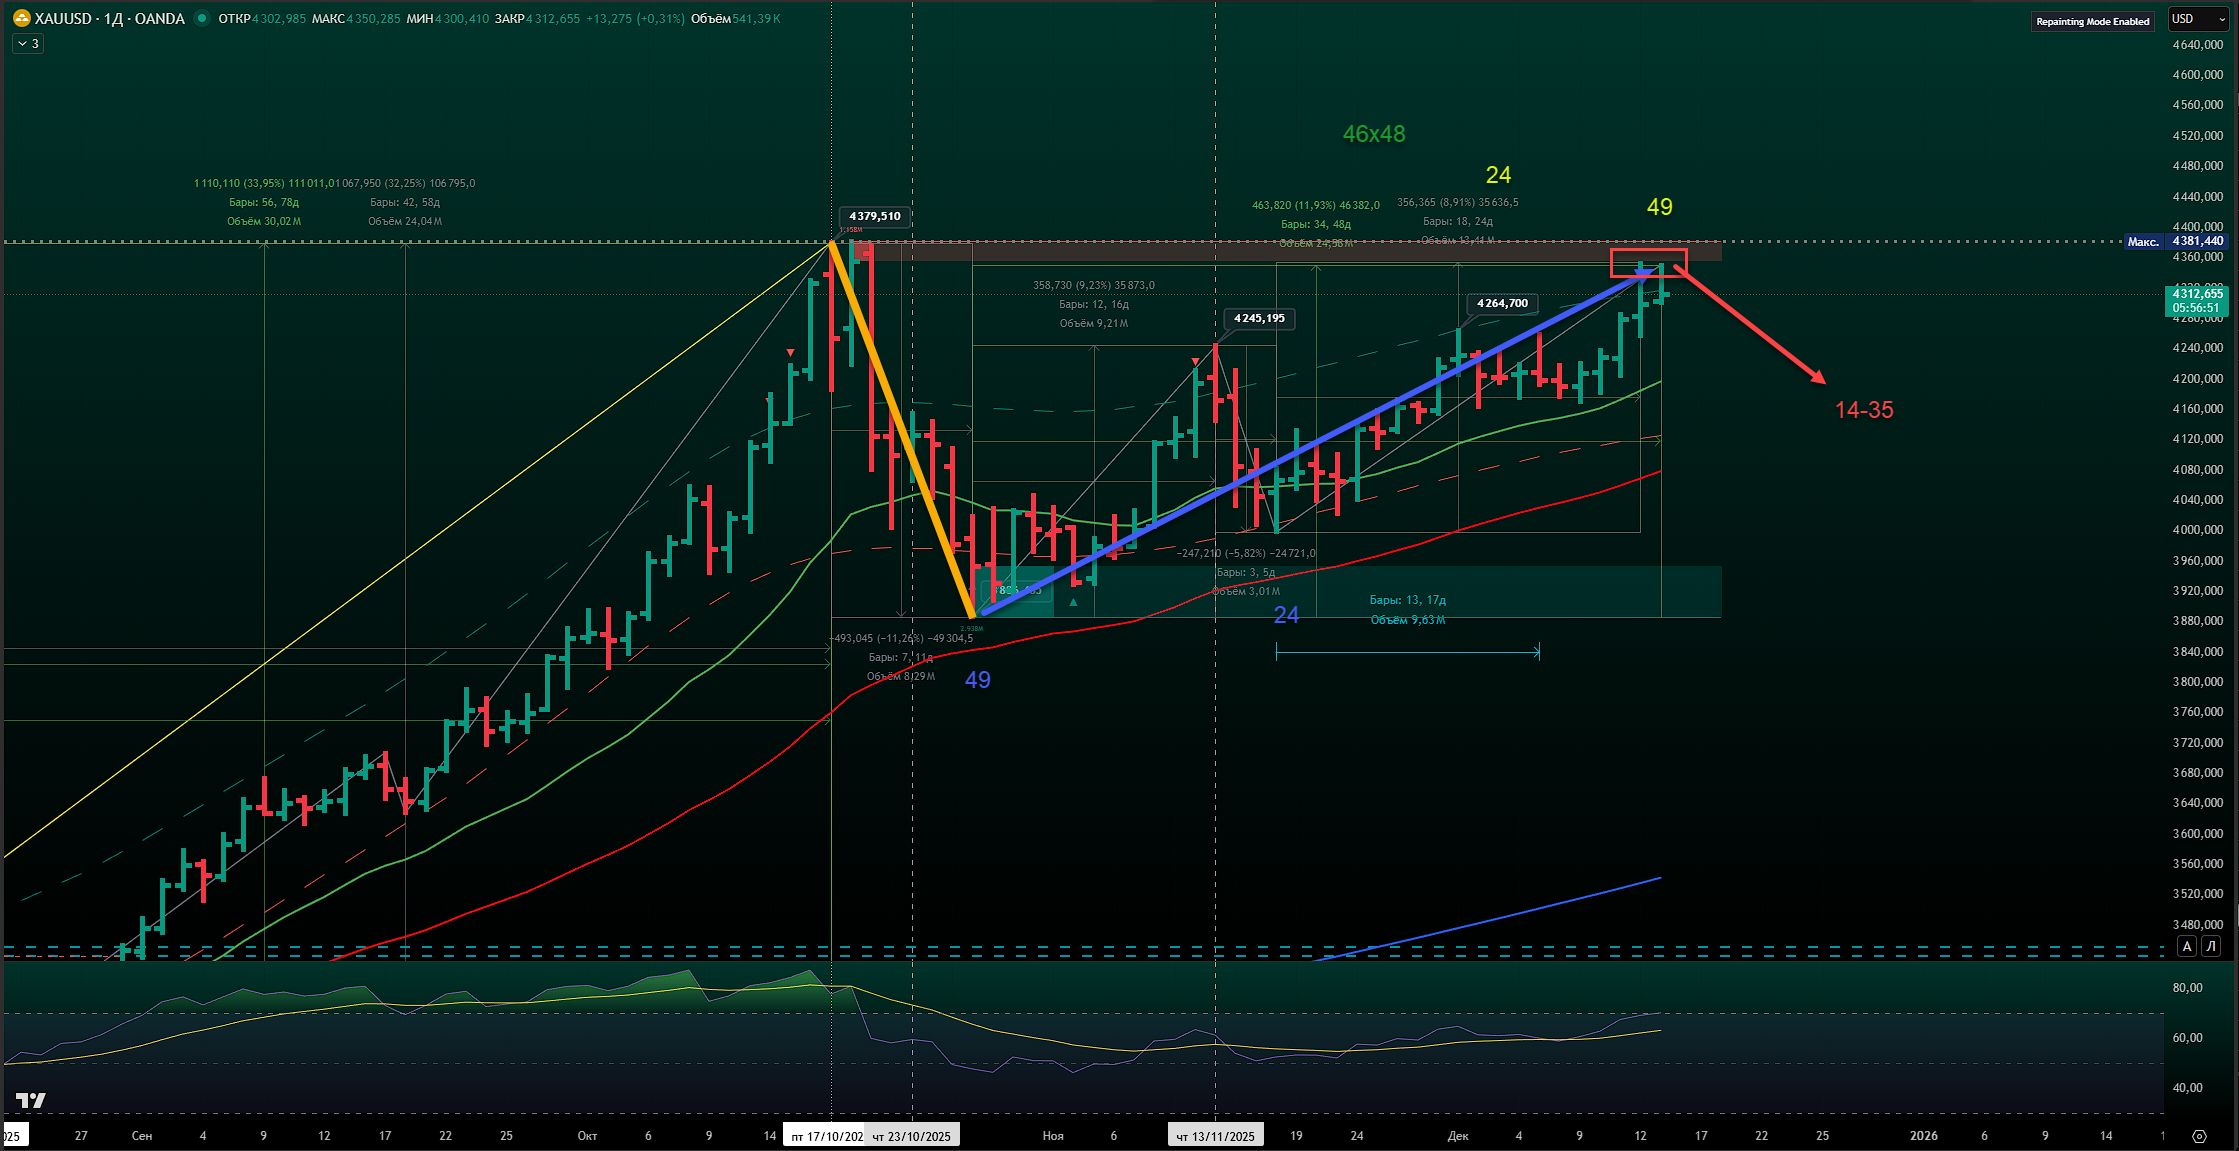Click the 'чт 13/11/2025' date marker
The image size is (2239, 1151).
1215,1136
